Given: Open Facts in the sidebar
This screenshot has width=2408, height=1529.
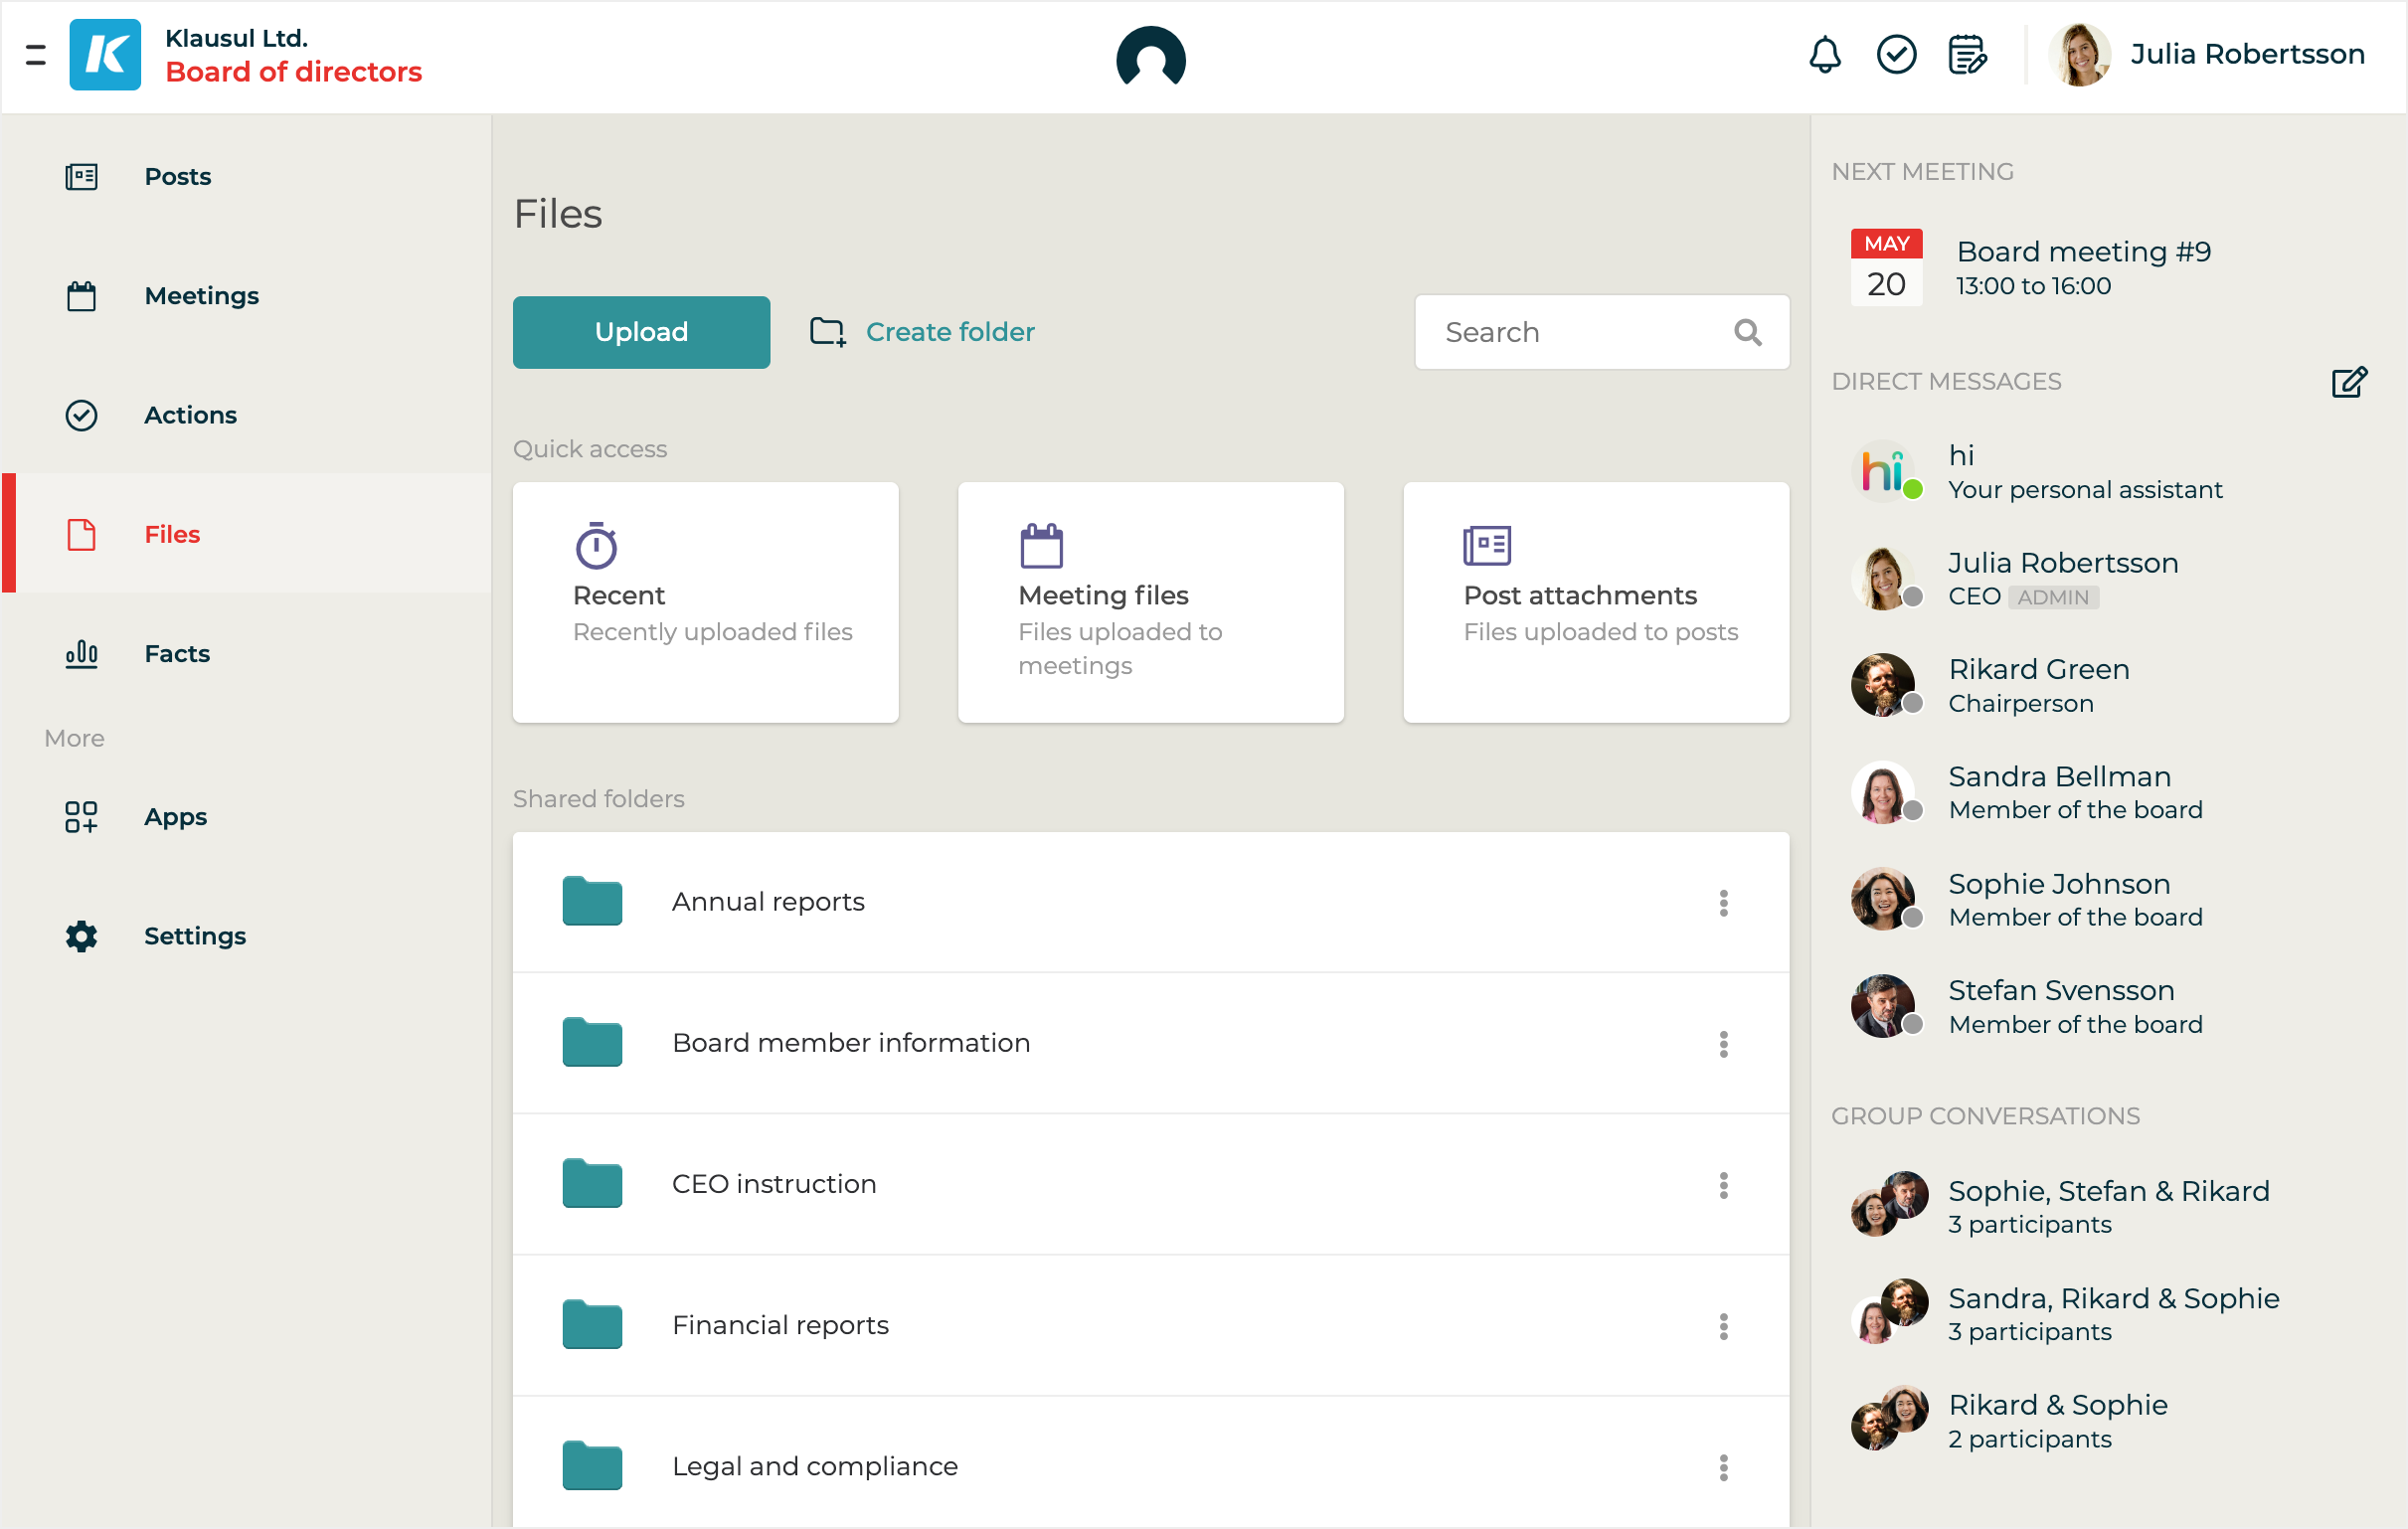Looking at the screenshot, I should click(x=176, y=654).
